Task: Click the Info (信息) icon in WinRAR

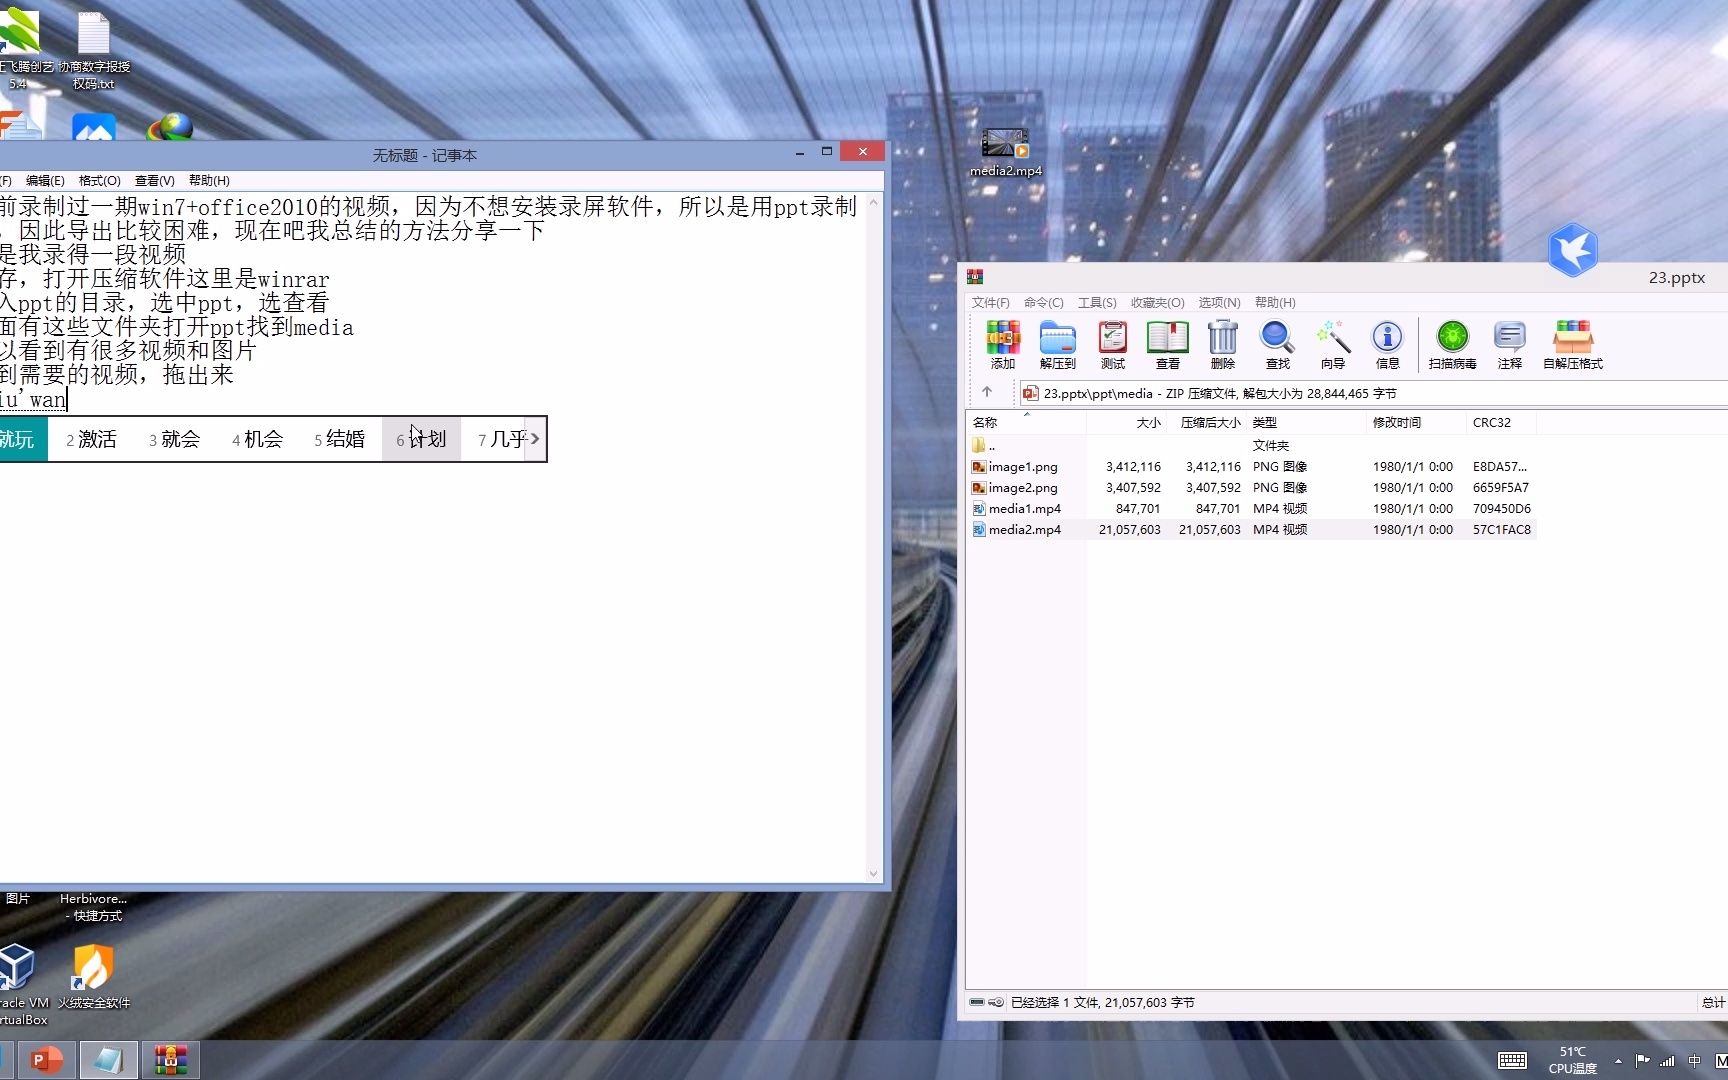Action: [x=1387, y=345]
